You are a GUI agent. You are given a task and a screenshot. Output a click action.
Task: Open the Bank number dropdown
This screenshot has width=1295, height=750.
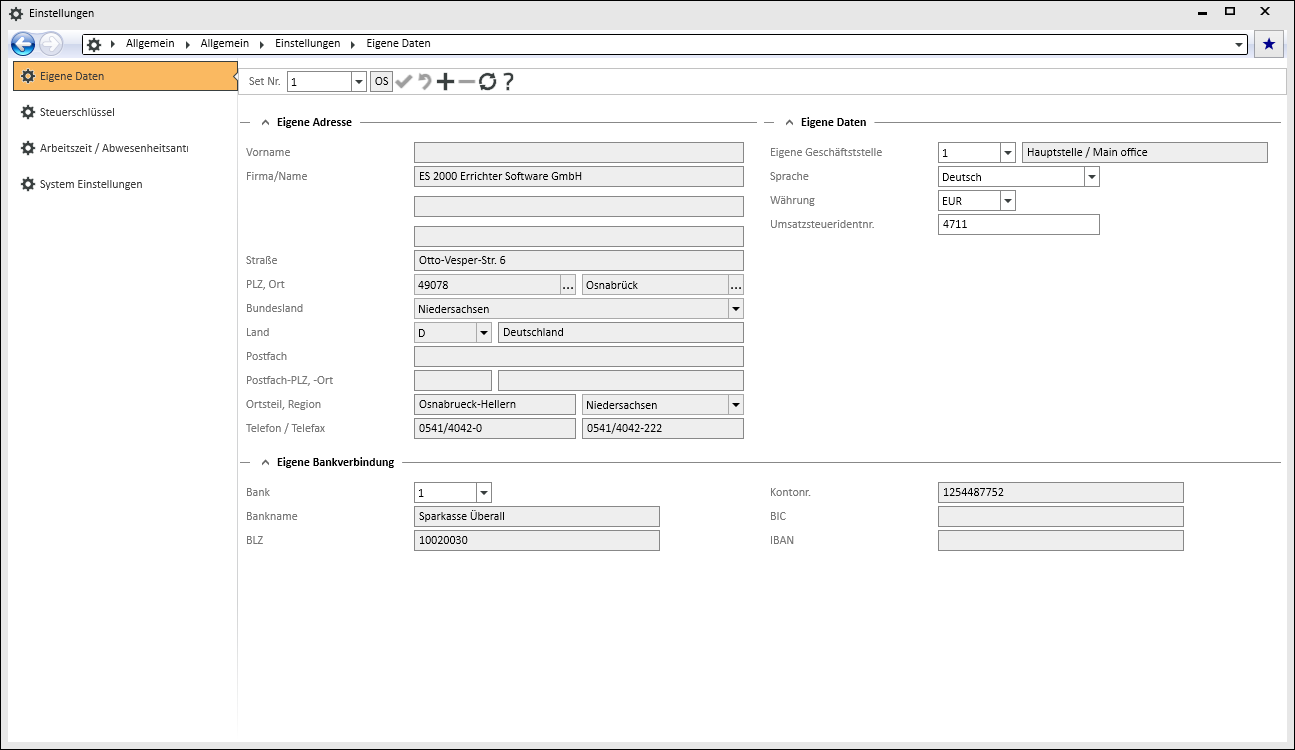(484, 493)
